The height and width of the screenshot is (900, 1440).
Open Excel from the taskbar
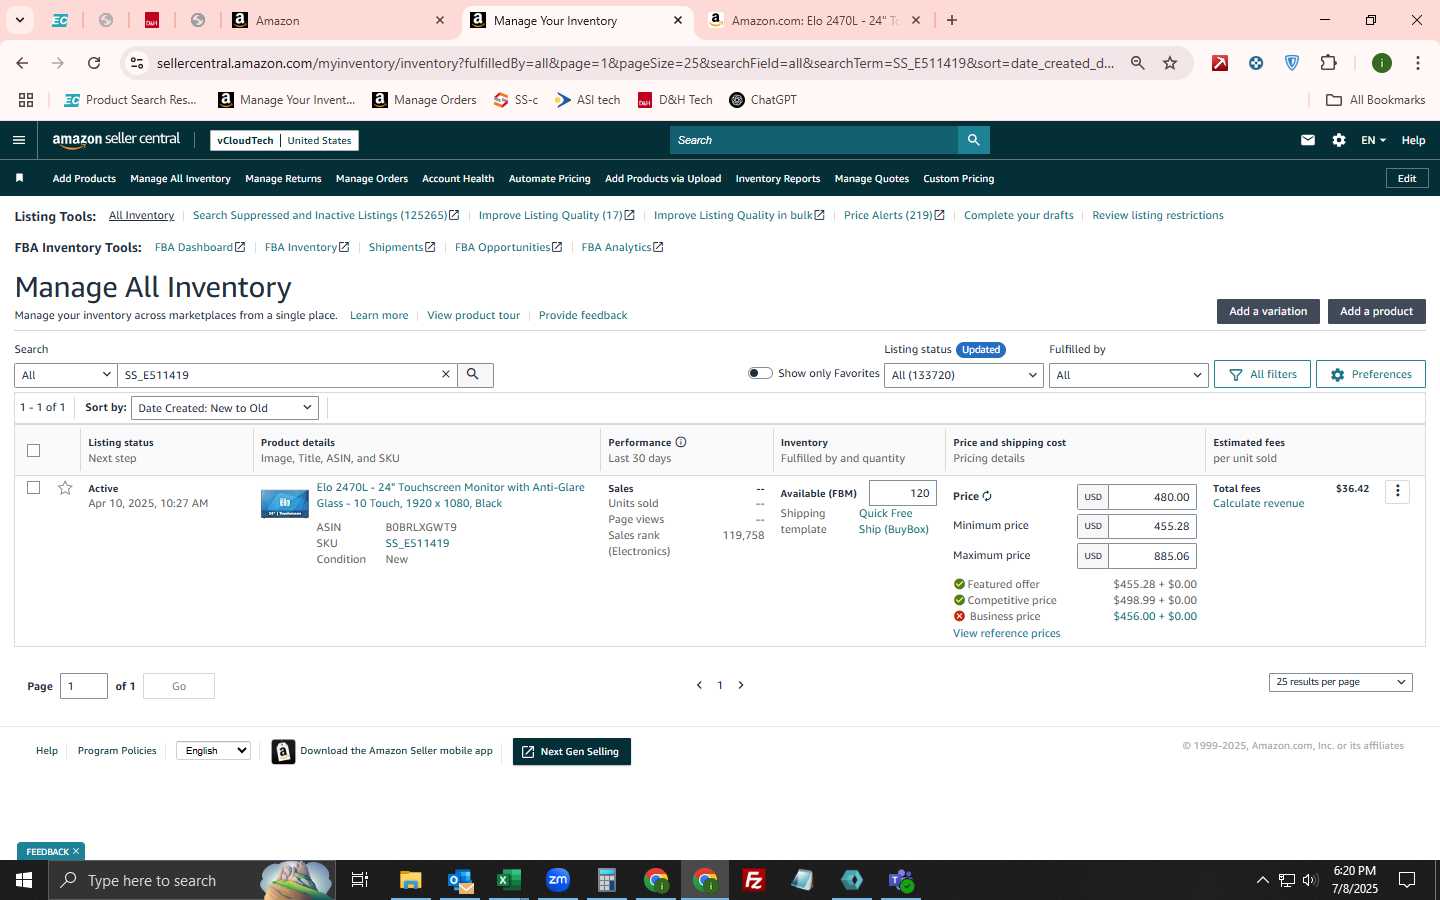pyautogui.click(x=508, y=880)
